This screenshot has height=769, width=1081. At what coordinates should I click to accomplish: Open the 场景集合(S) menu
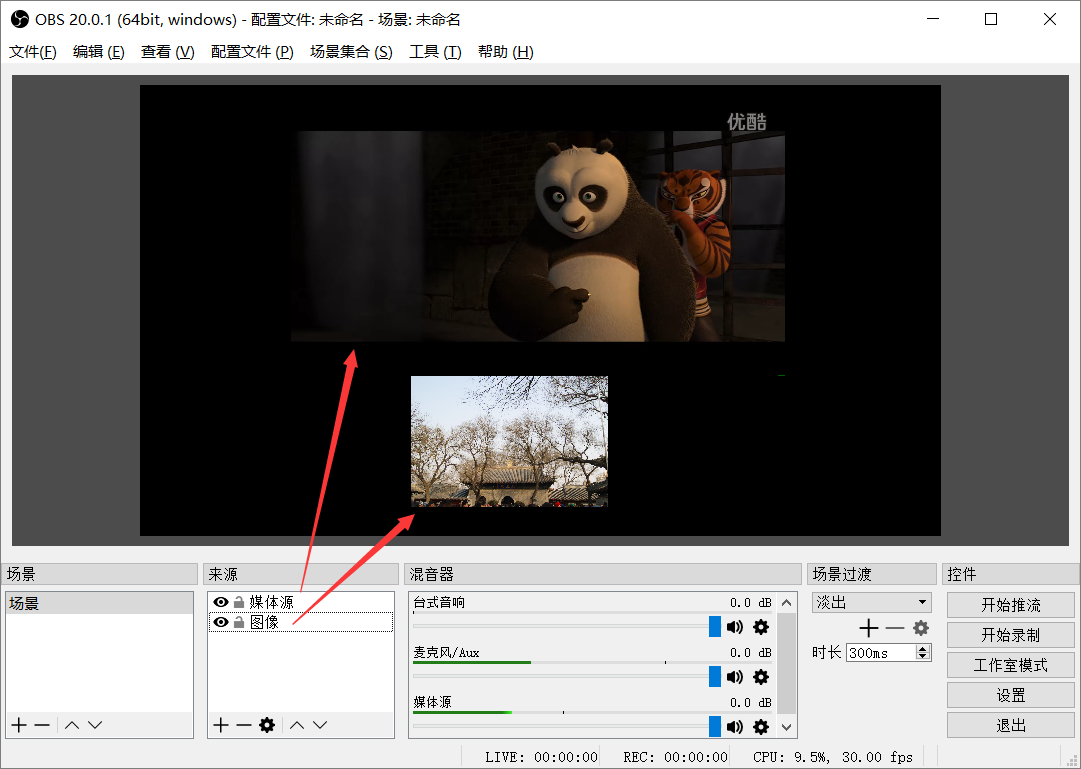pos(351,52)
